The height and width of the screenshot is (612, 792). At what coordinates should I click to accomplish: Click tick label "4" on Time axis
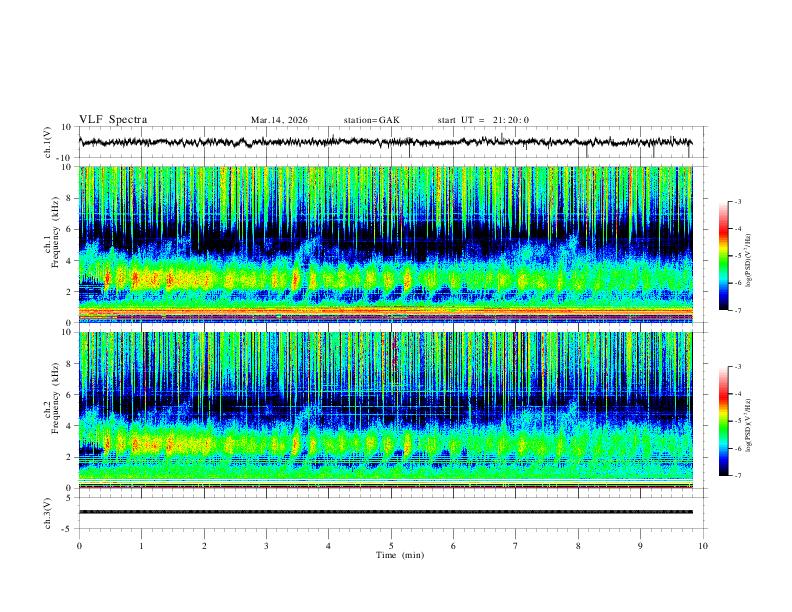pos(328,546)
